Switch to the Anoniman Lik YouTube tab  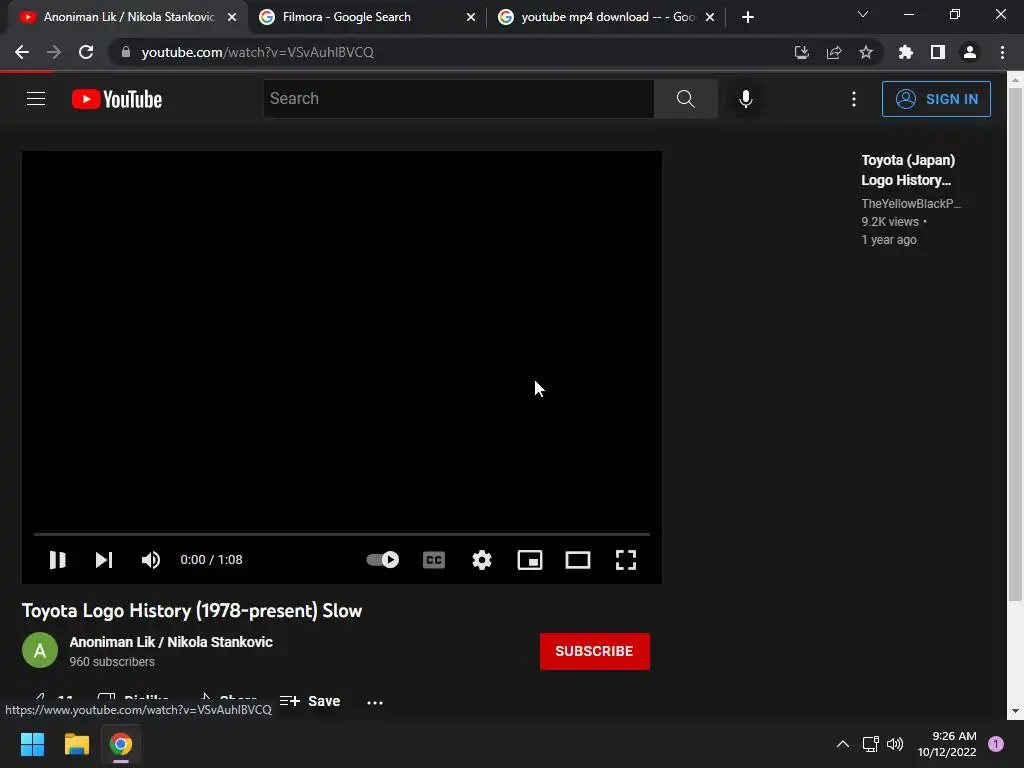tap(129, 17)
